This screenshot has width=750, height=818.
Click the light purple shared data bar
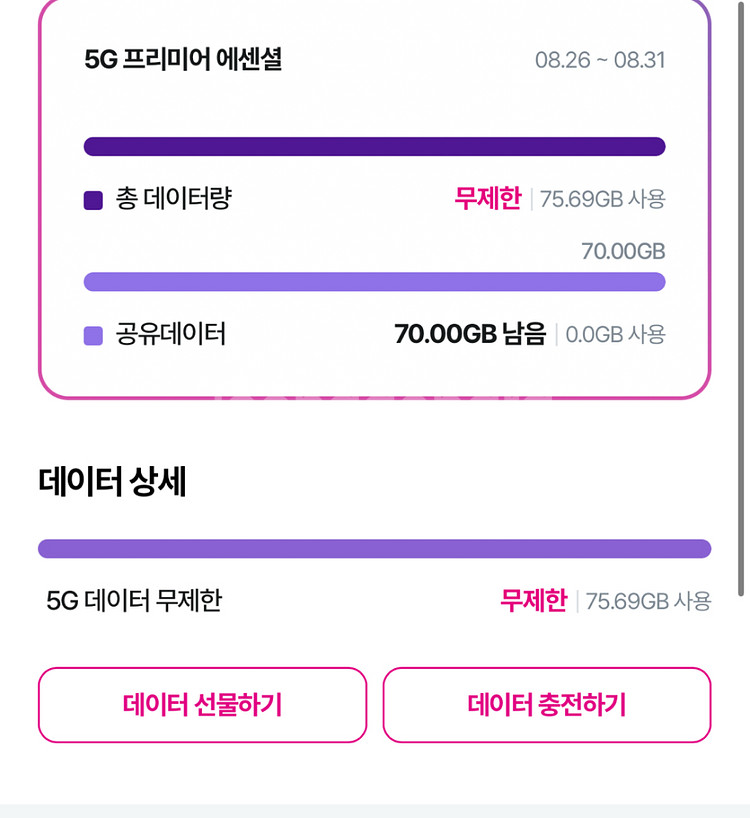[374, 282]
